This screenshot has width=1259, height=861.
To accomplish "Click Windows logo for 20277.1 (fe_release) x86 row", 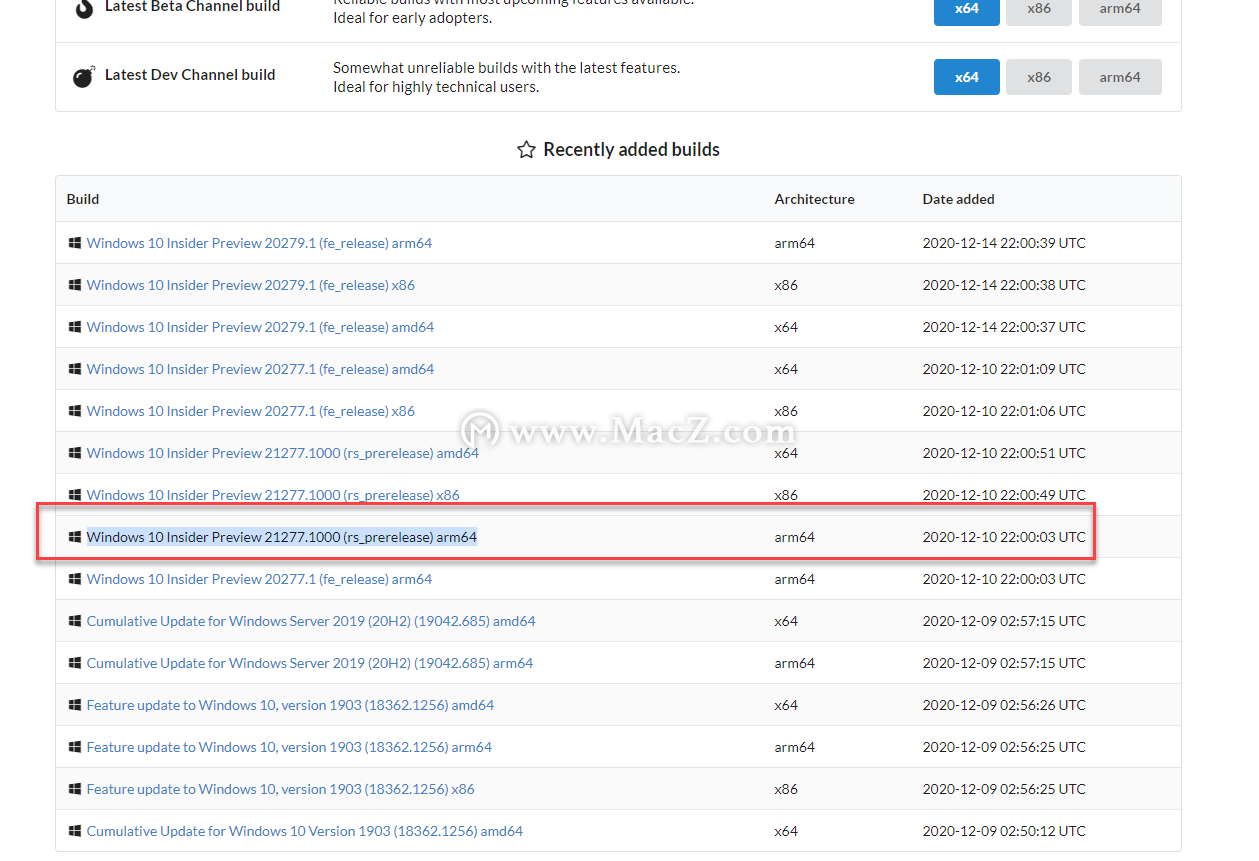I will (x=74, y=411).
